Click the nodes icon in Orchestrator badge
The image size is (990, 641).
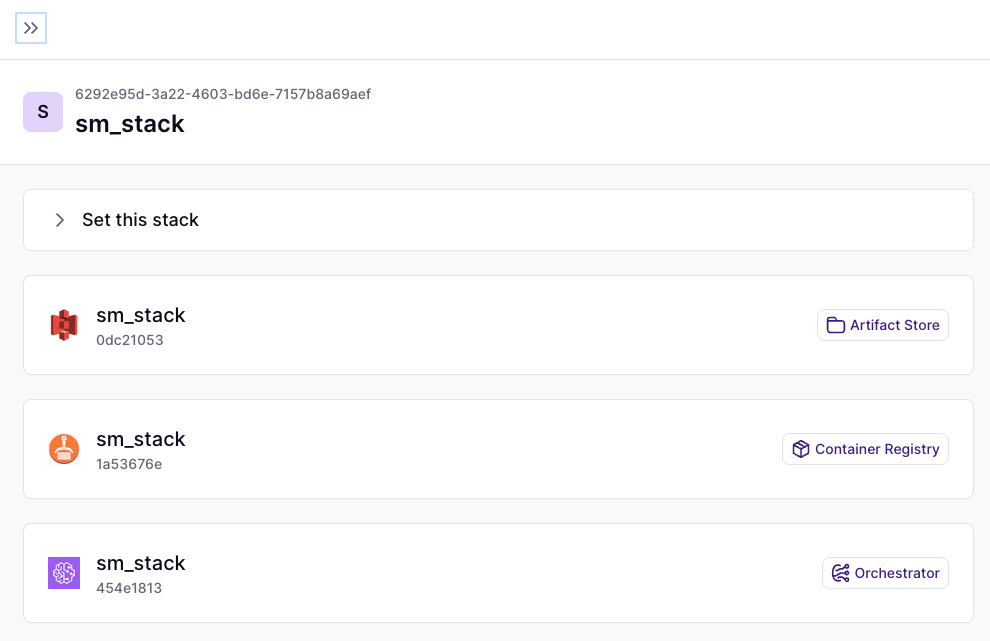tap(840, 573)
